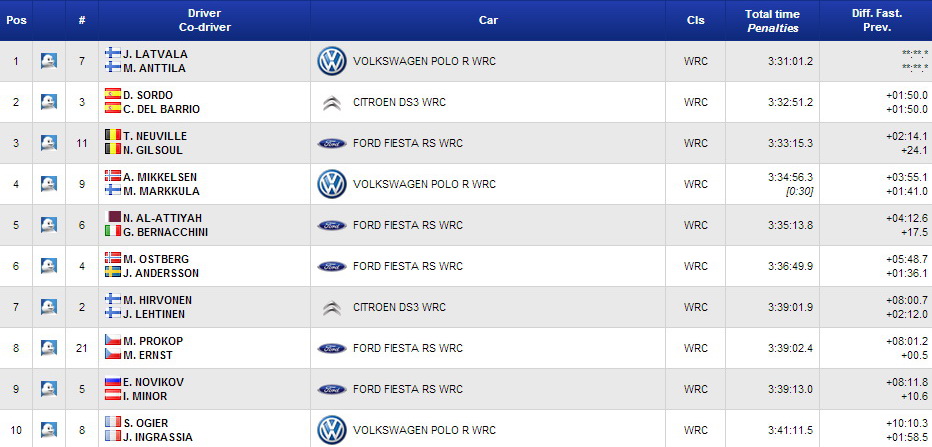Click the total time 3:31:01.2
Image resolution: width=932 pixels, height=447 pixels.
coord(790,61)
